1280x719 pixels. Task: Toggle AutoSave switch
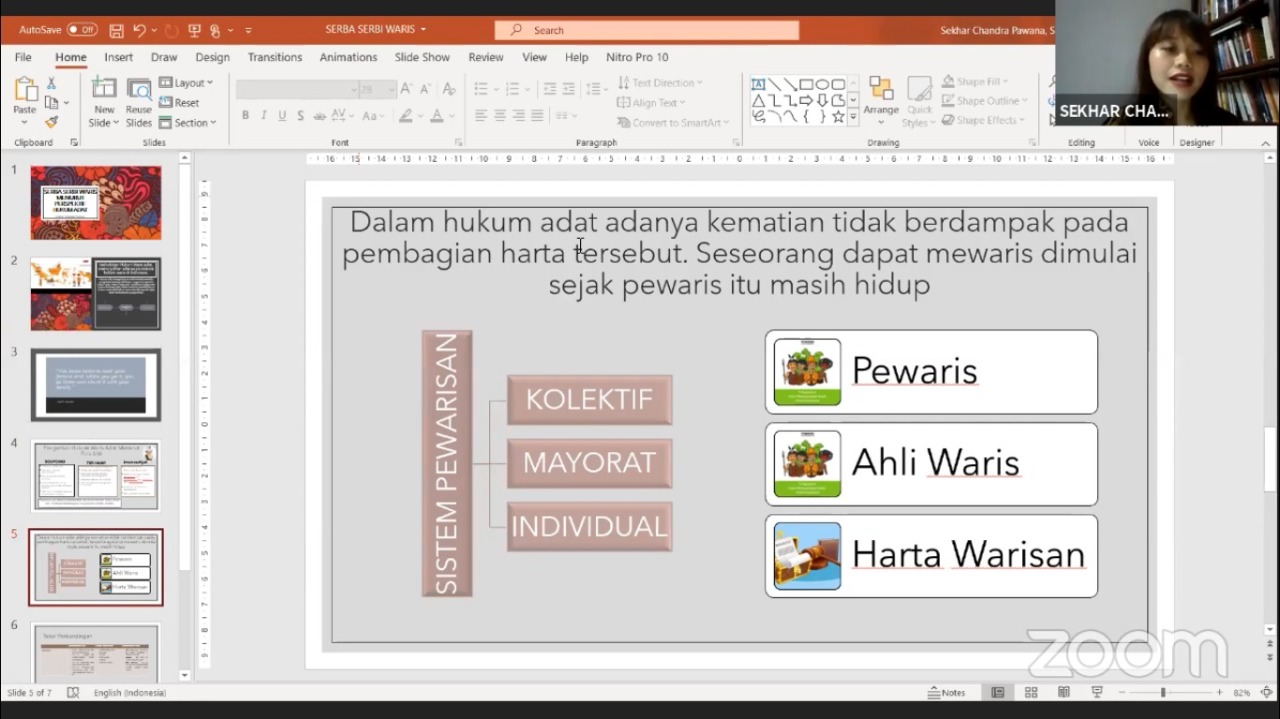pyautogui.click(x=82, y=30)
